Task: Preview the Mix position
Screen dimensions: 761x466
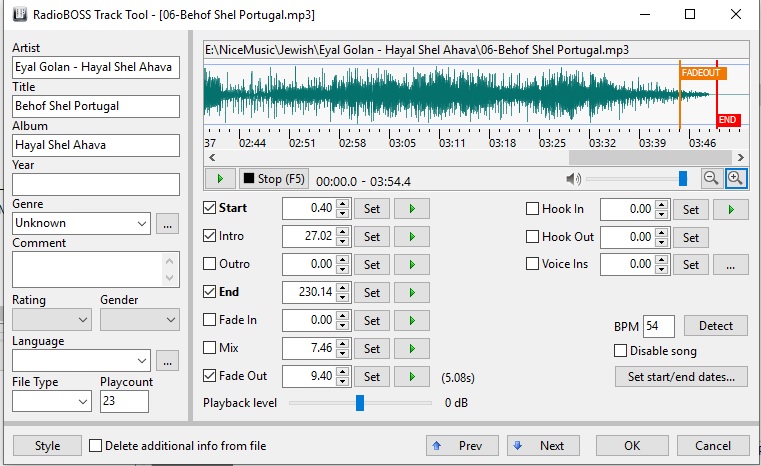Action: [x=412, y=349]
